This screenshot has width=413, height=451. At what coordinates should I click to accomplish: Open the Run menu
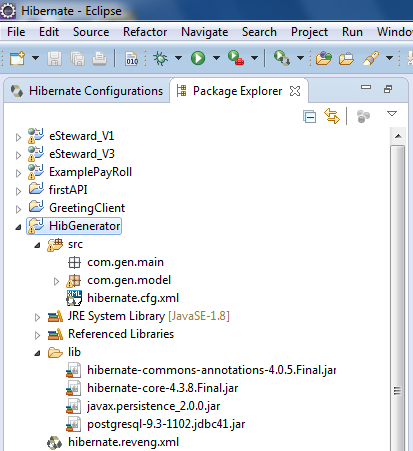coord(352,32)
